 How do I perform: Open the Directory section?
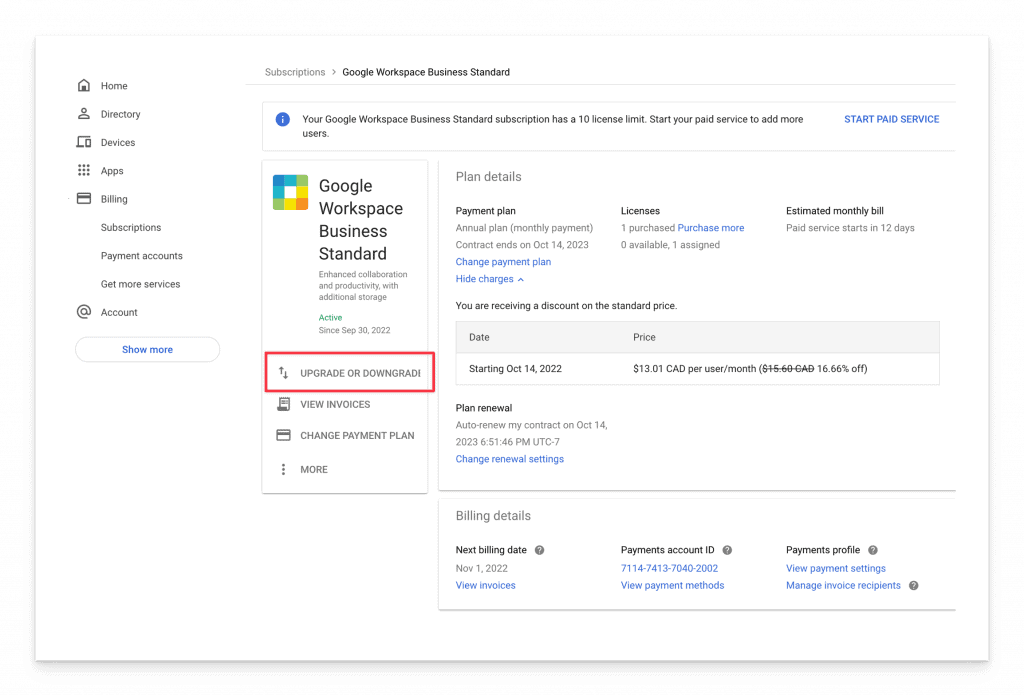[x=120, y=114]
